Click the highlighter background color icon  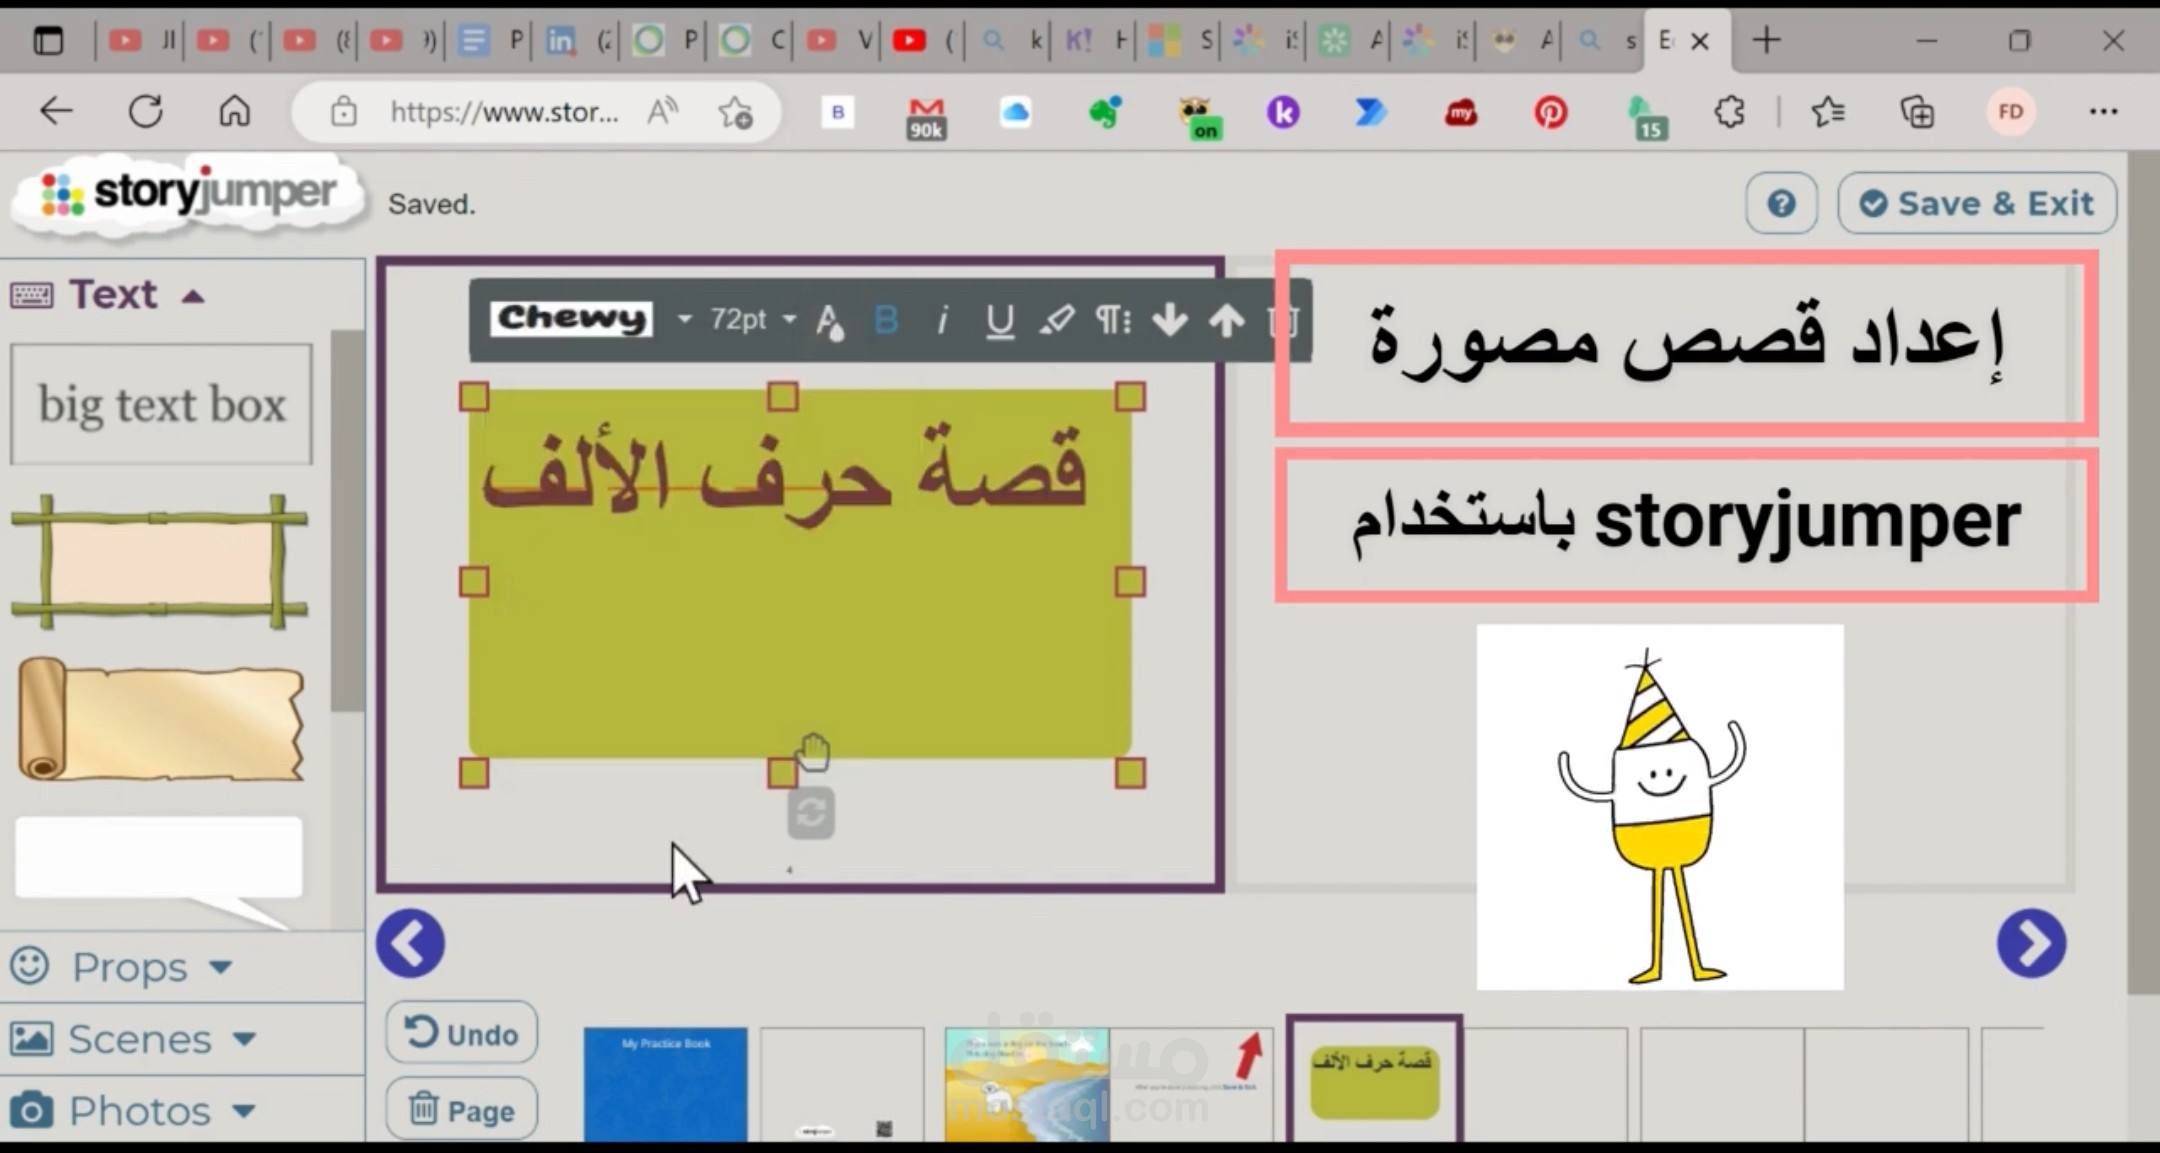pyautogui.click(x=1056, y=320)
